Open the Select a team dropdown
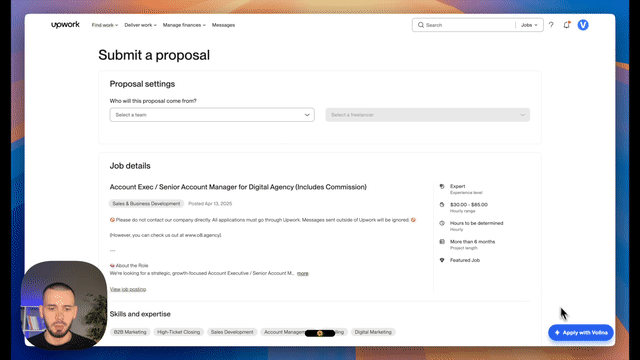 (x=212, y=115)
